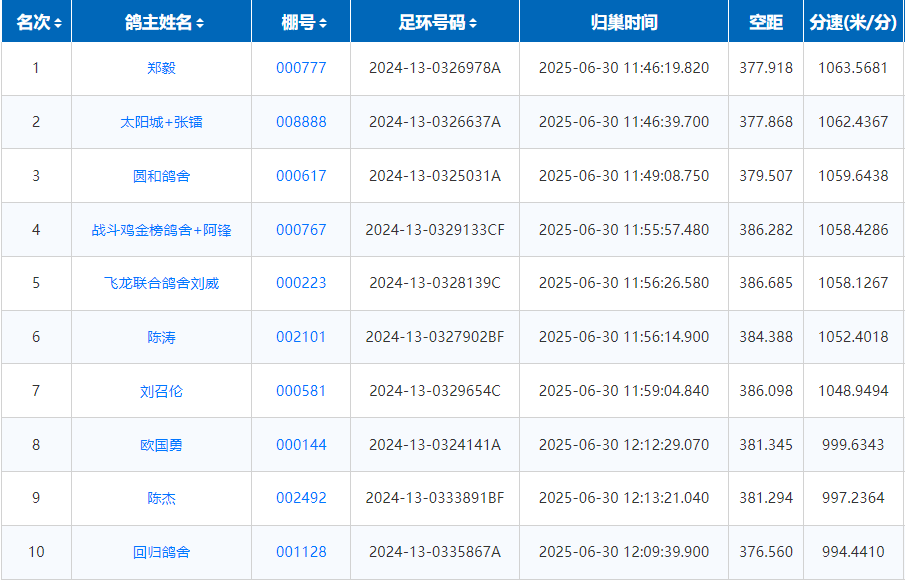Select owner 刘召伦 link
Screen dimensions: 905x580
161,391
